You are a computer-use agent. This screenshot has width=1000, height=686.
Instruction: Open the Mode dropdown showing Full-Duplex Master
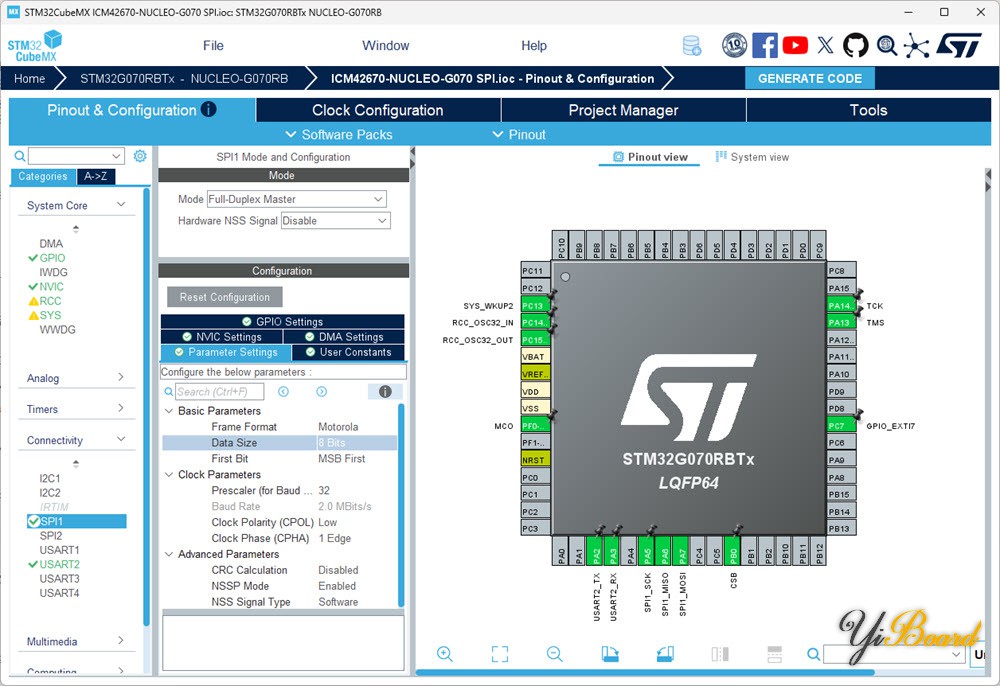[297, 199]
